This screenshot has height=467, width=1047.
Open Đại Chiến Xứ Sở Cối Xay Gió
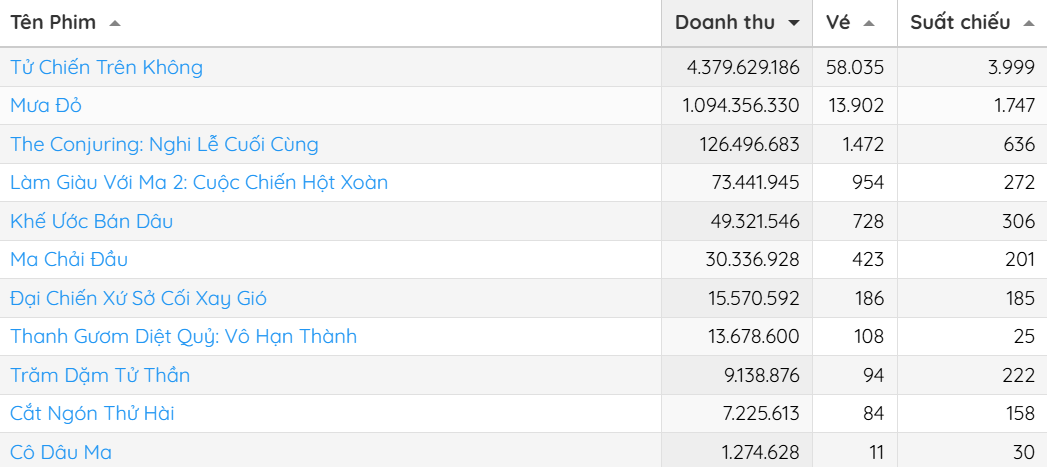pos(138,298)
